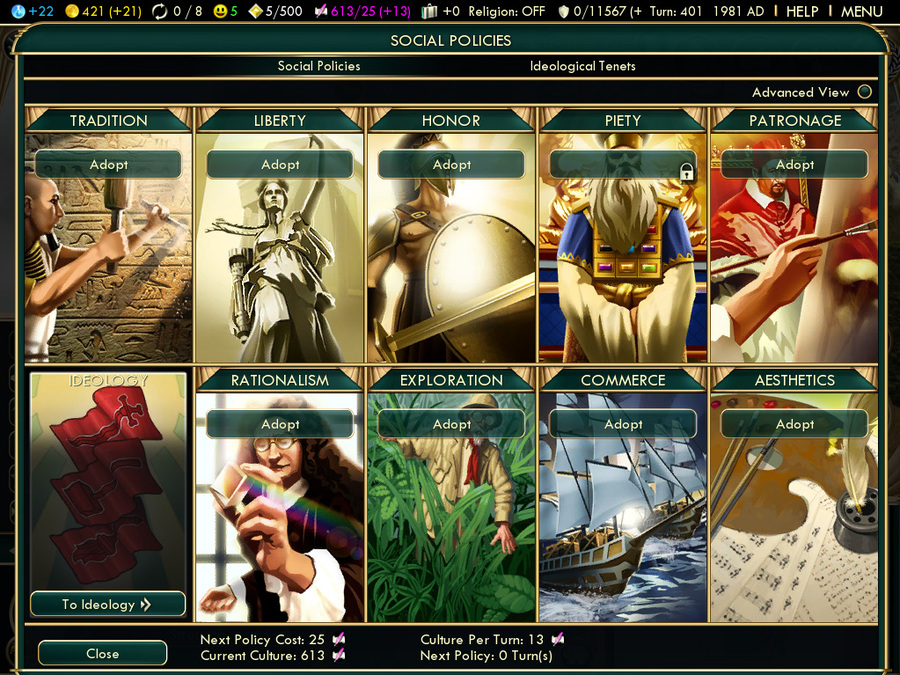900x675 pixels.
Task: Adopt the Tradition policy branch
Action: point(108,165)
